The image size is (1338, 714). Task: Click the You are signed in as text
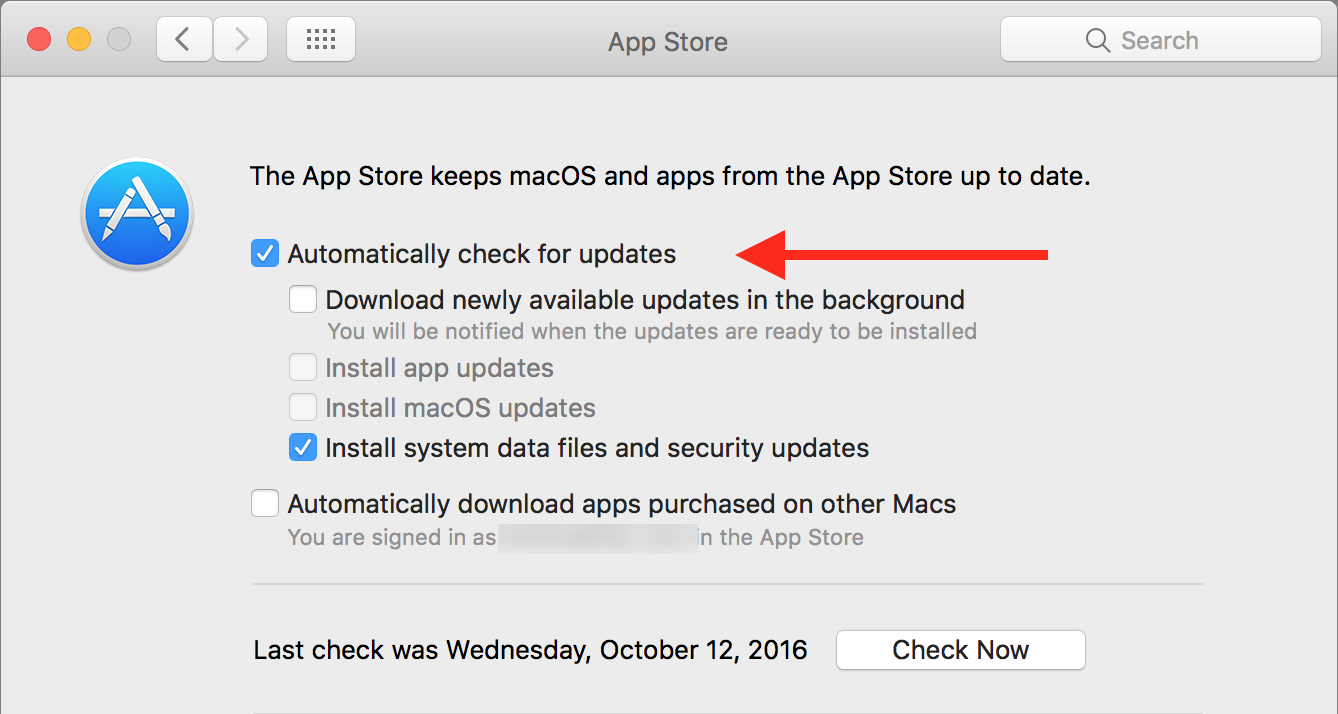391,537
